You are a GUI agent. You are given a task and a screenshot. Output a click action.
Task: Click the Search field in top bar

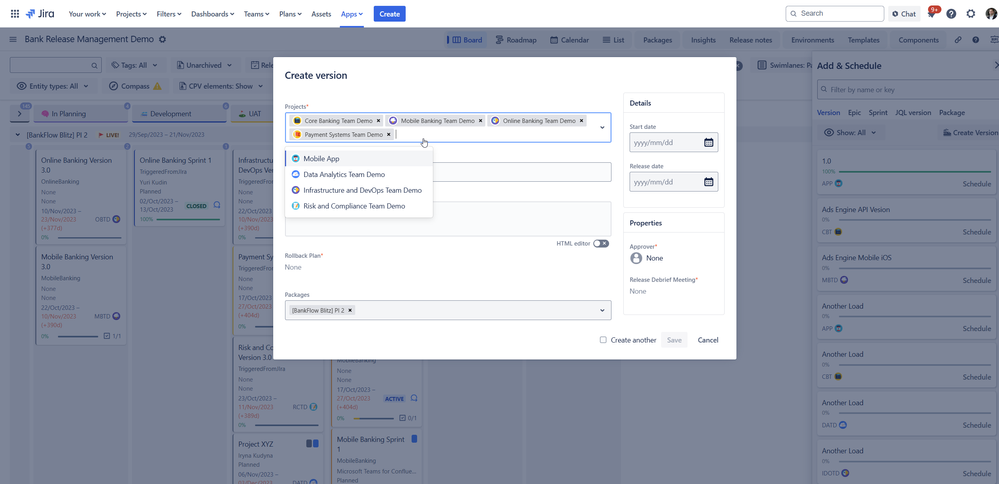[835, 13]
